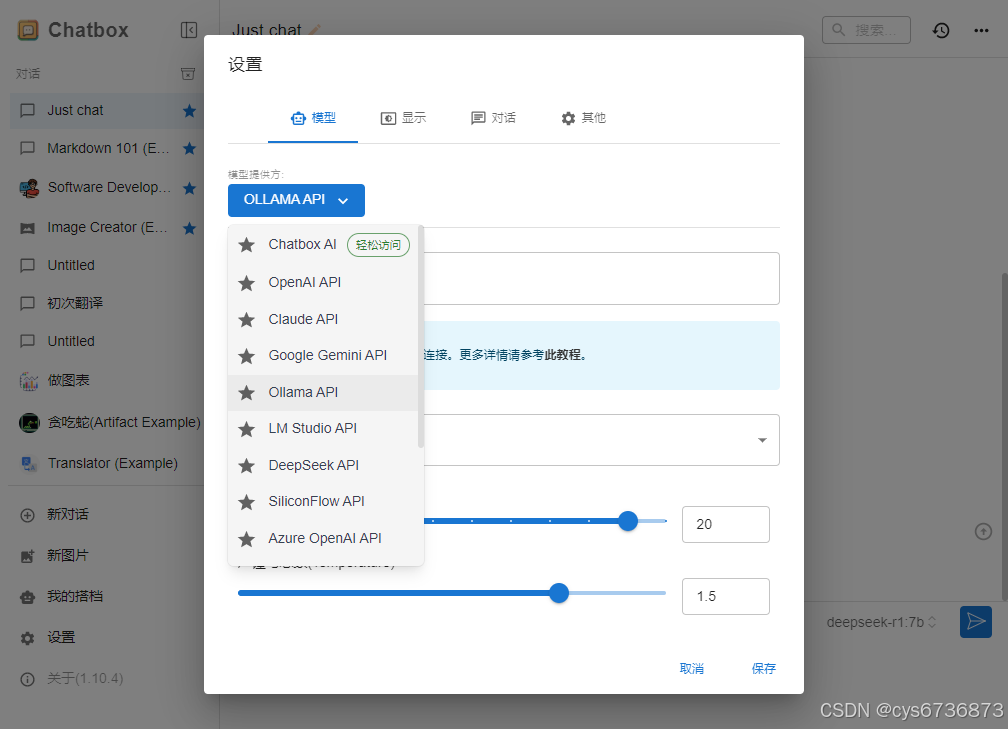Toggle star on Software Developer conversation
This screenshot has width=1008, height=729.
click(x=189, y=188)
